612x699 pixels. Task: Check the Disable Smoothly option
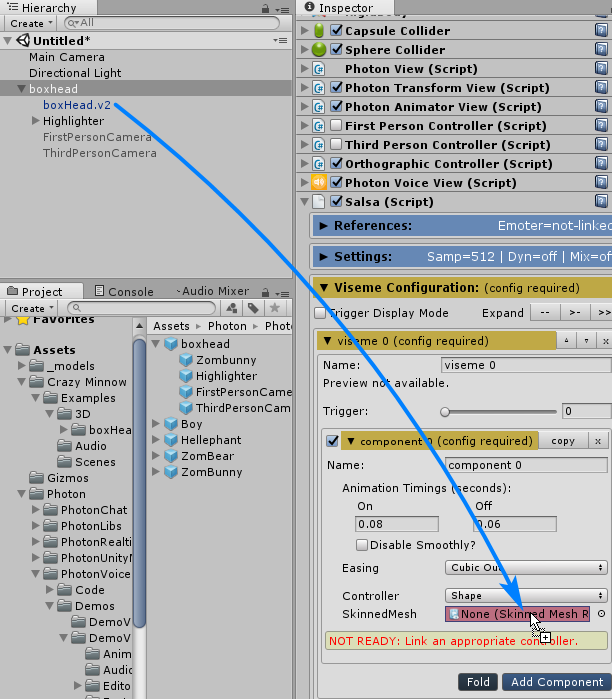362,545
